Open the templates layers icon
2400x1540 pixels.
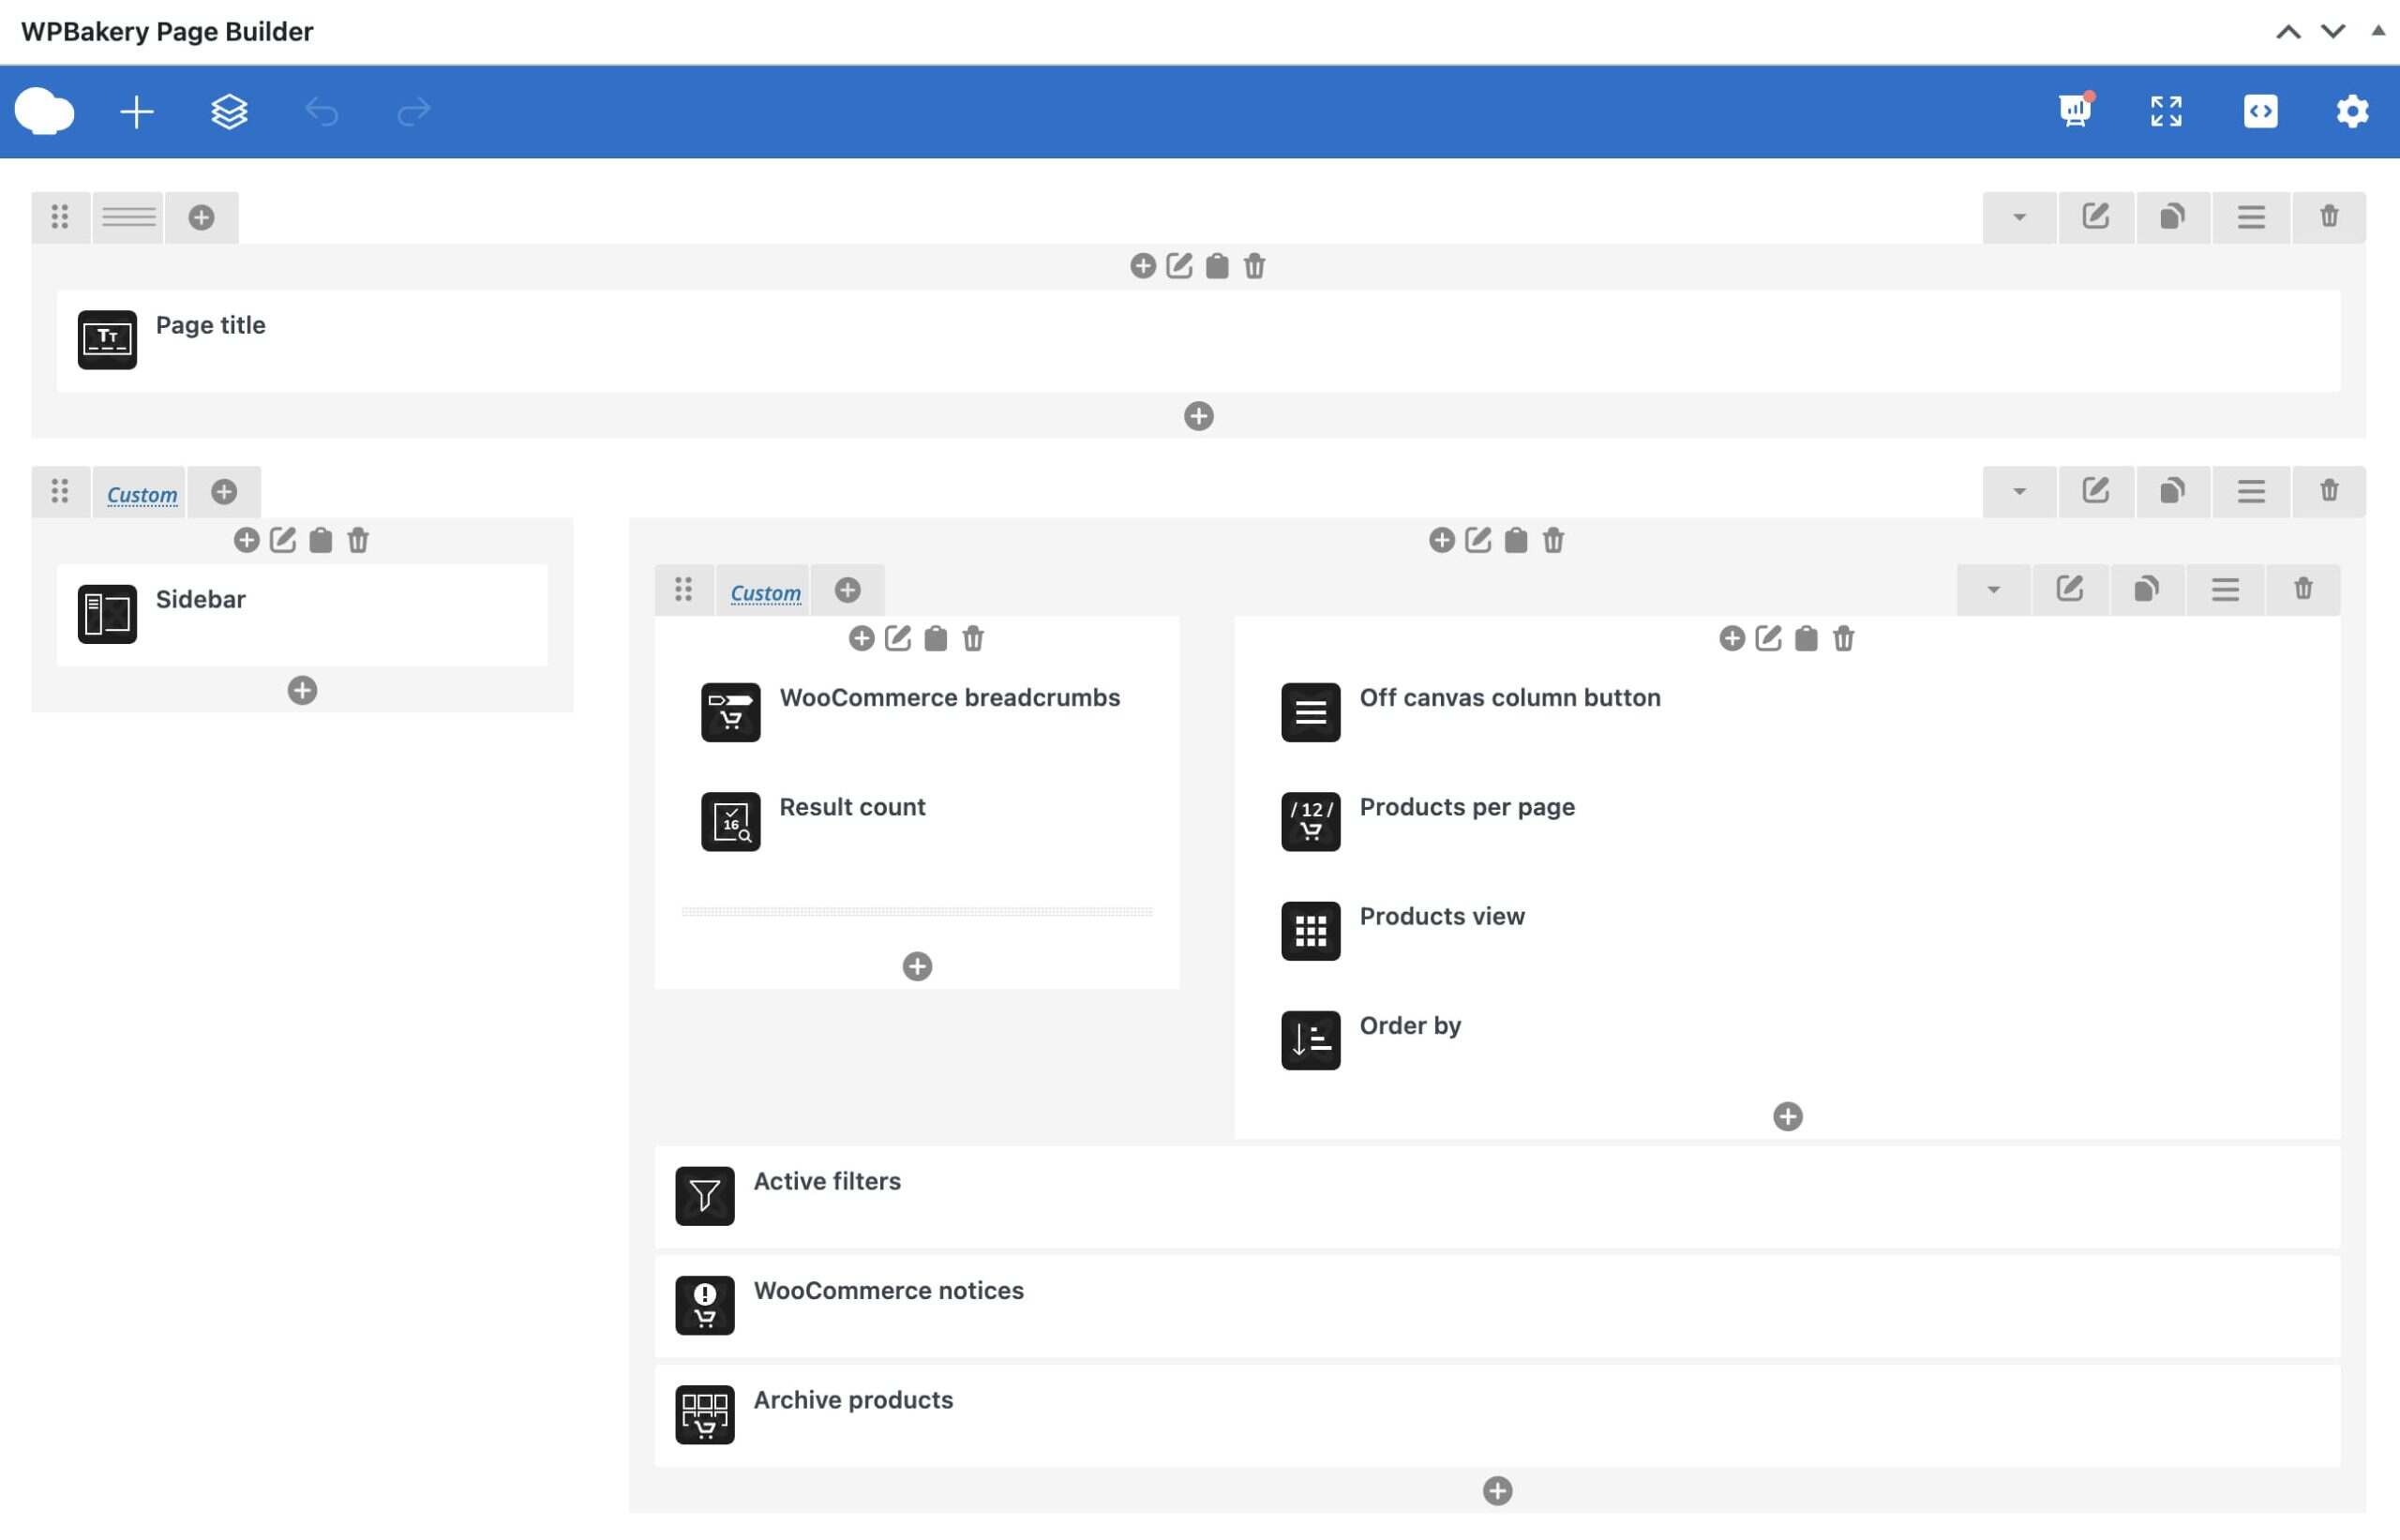pyautogui.click(x=229, y=111)
